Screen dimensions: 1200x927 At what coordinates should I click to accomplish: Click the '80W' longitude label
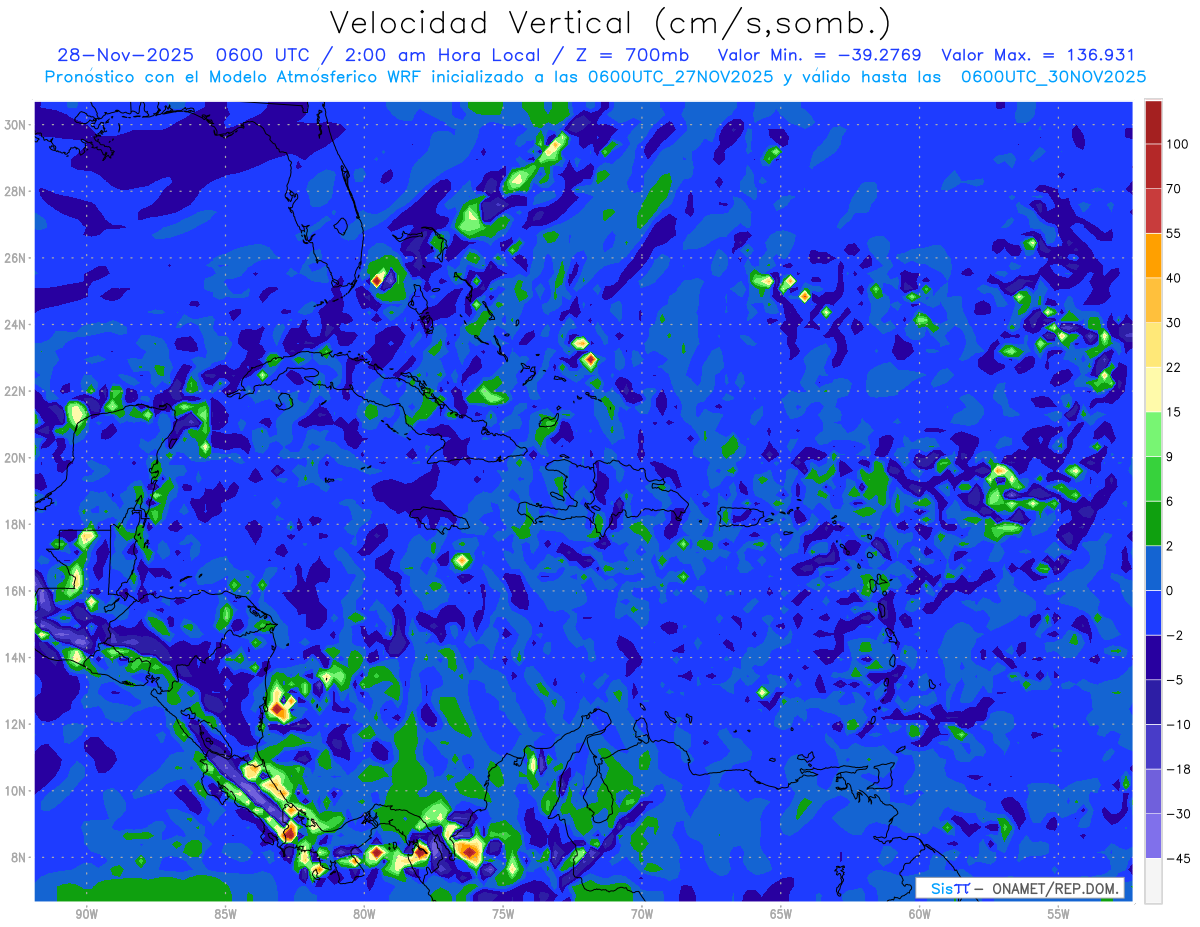coord(364,913)
